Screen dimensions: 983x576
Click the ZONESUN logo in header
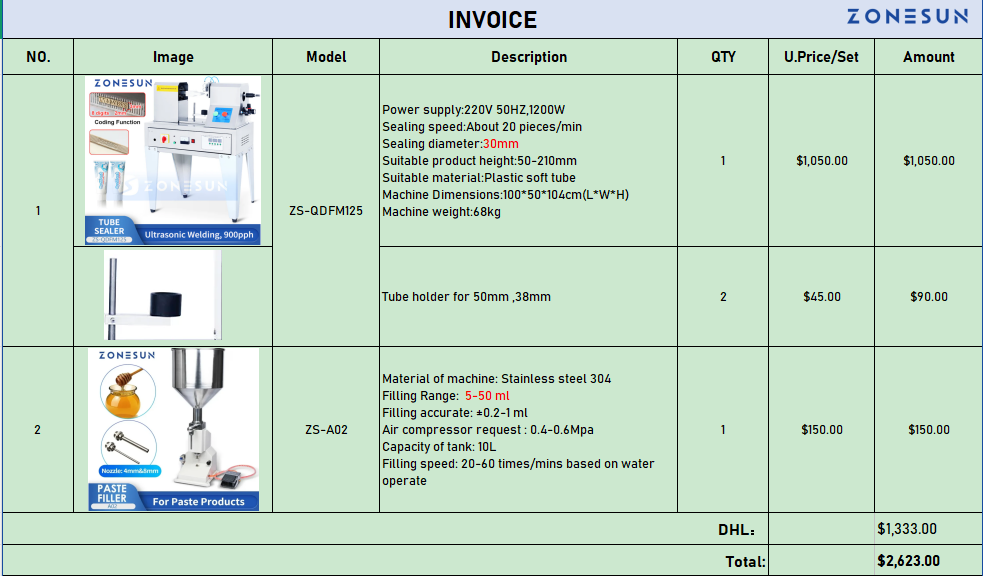pyautogui.click(x=907, y=16)
